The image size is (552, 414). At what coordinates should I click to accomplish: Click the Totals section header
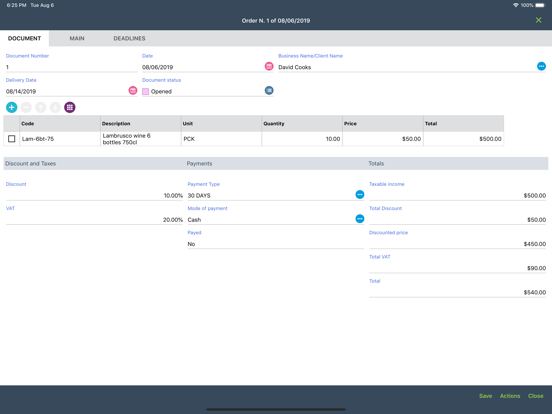pos(376,163)
